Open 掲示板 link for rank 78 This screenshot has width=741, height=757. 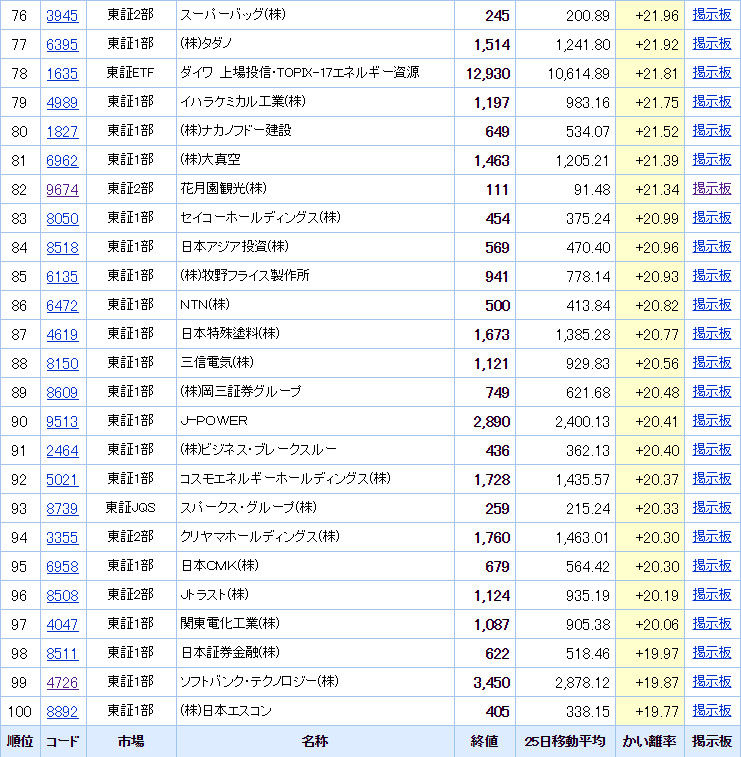tap(712, 73)
